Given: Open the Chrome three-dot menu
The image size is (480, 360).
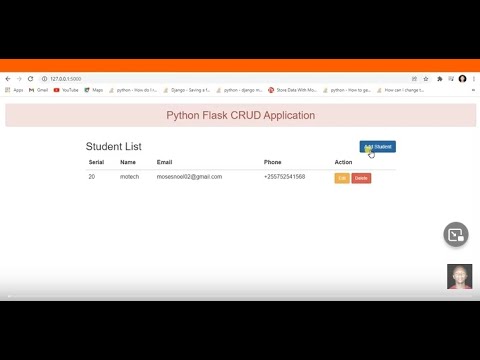Looking at the screenshot, I should point(474,79).
